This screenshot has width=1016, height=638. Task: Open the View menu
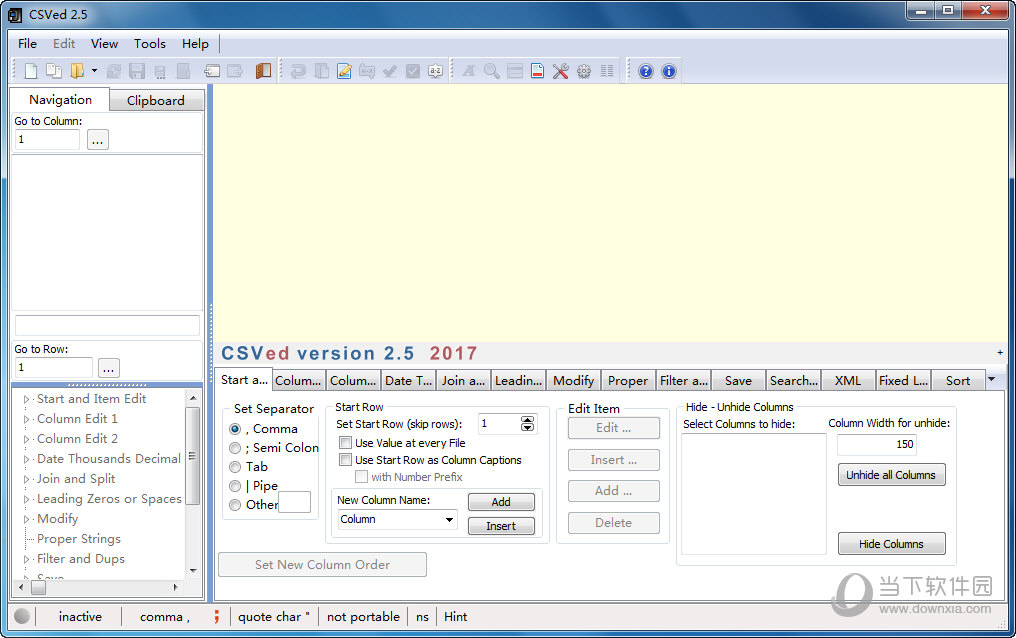click(x=104, y=43)
